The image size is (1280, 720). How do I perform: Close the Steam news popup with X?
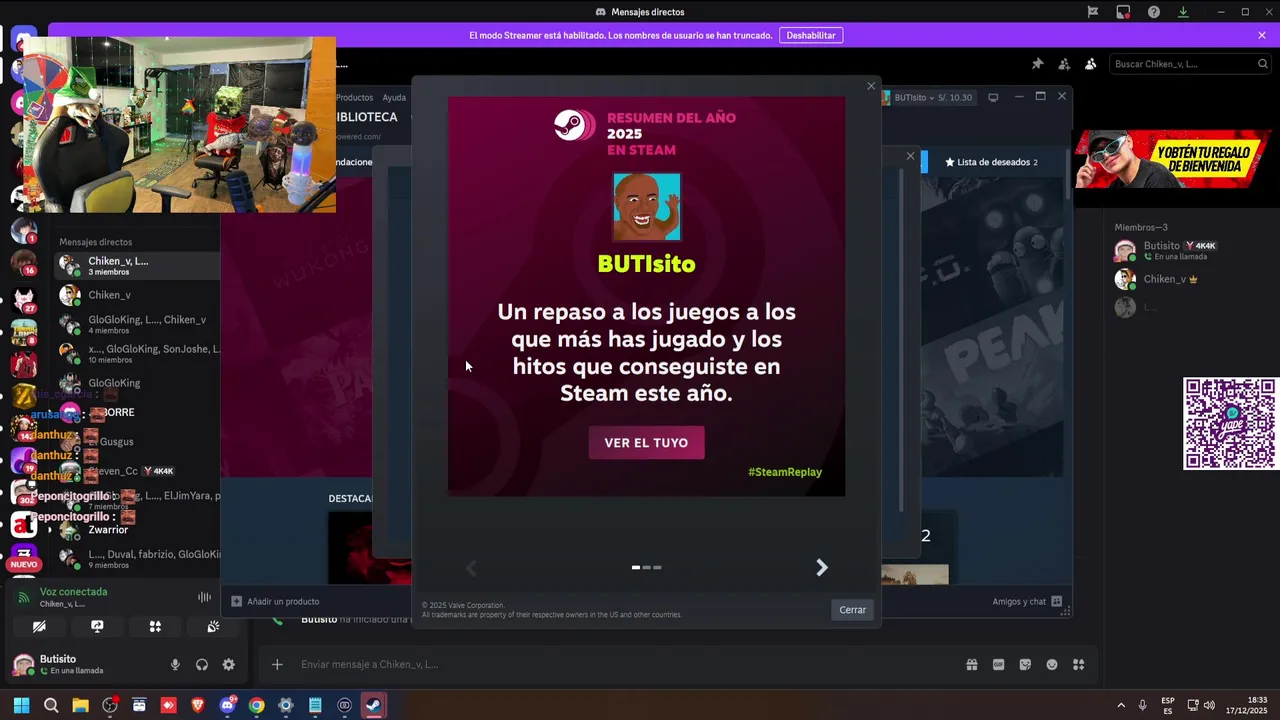click(871, 86)
